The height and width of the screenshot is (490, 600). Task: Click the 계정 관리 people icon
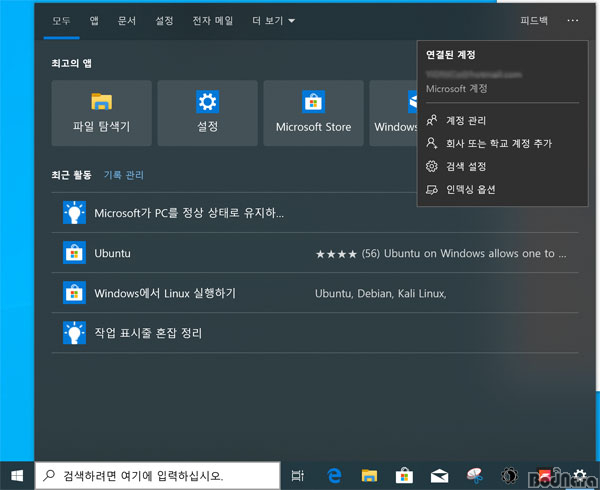(432, 120)
